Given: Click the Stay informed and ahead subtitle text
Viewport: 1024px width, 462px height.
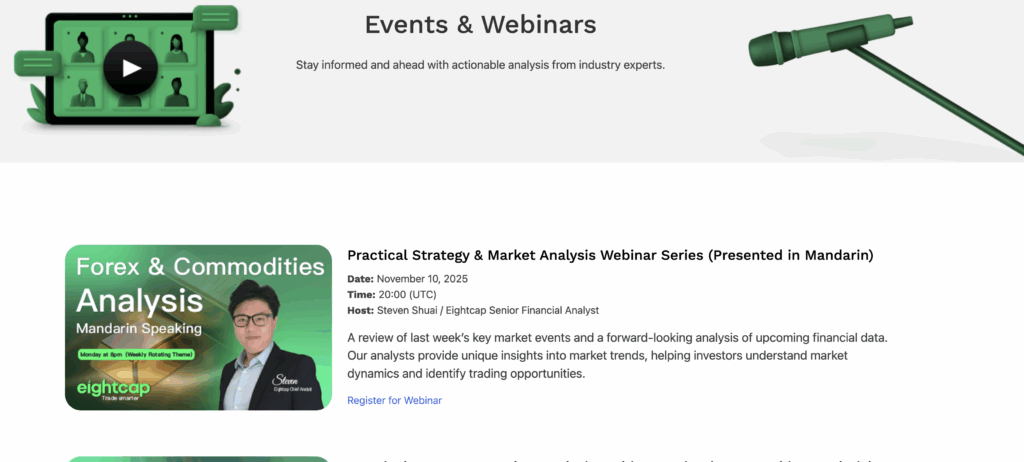Looking at the screenshot, I should click(x=480, y=65).
